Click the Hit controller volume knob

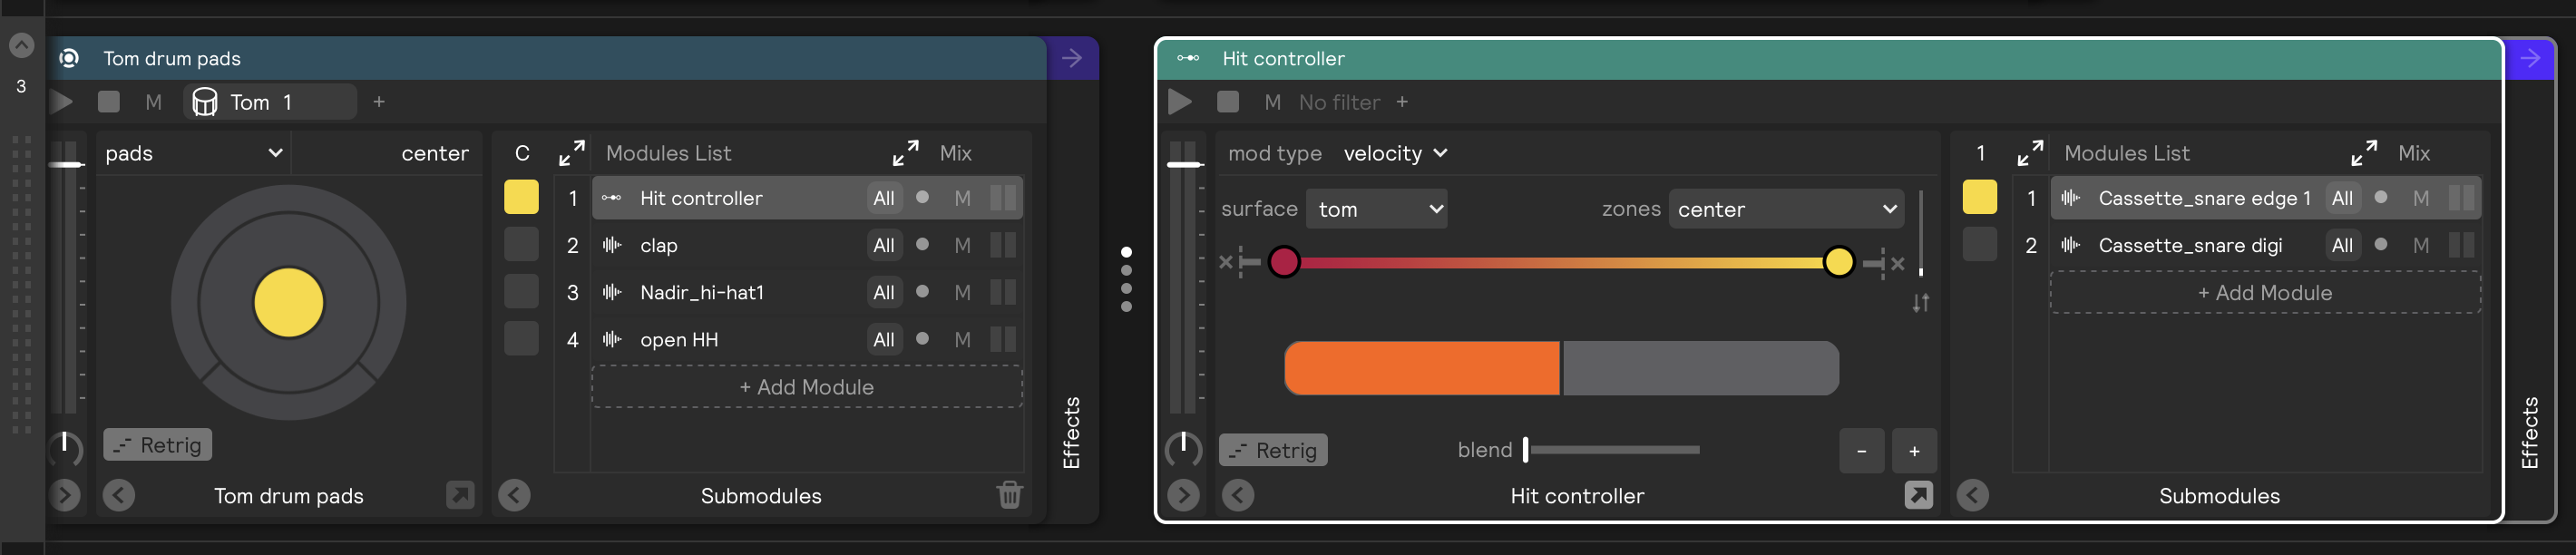tap(1183, 449)
